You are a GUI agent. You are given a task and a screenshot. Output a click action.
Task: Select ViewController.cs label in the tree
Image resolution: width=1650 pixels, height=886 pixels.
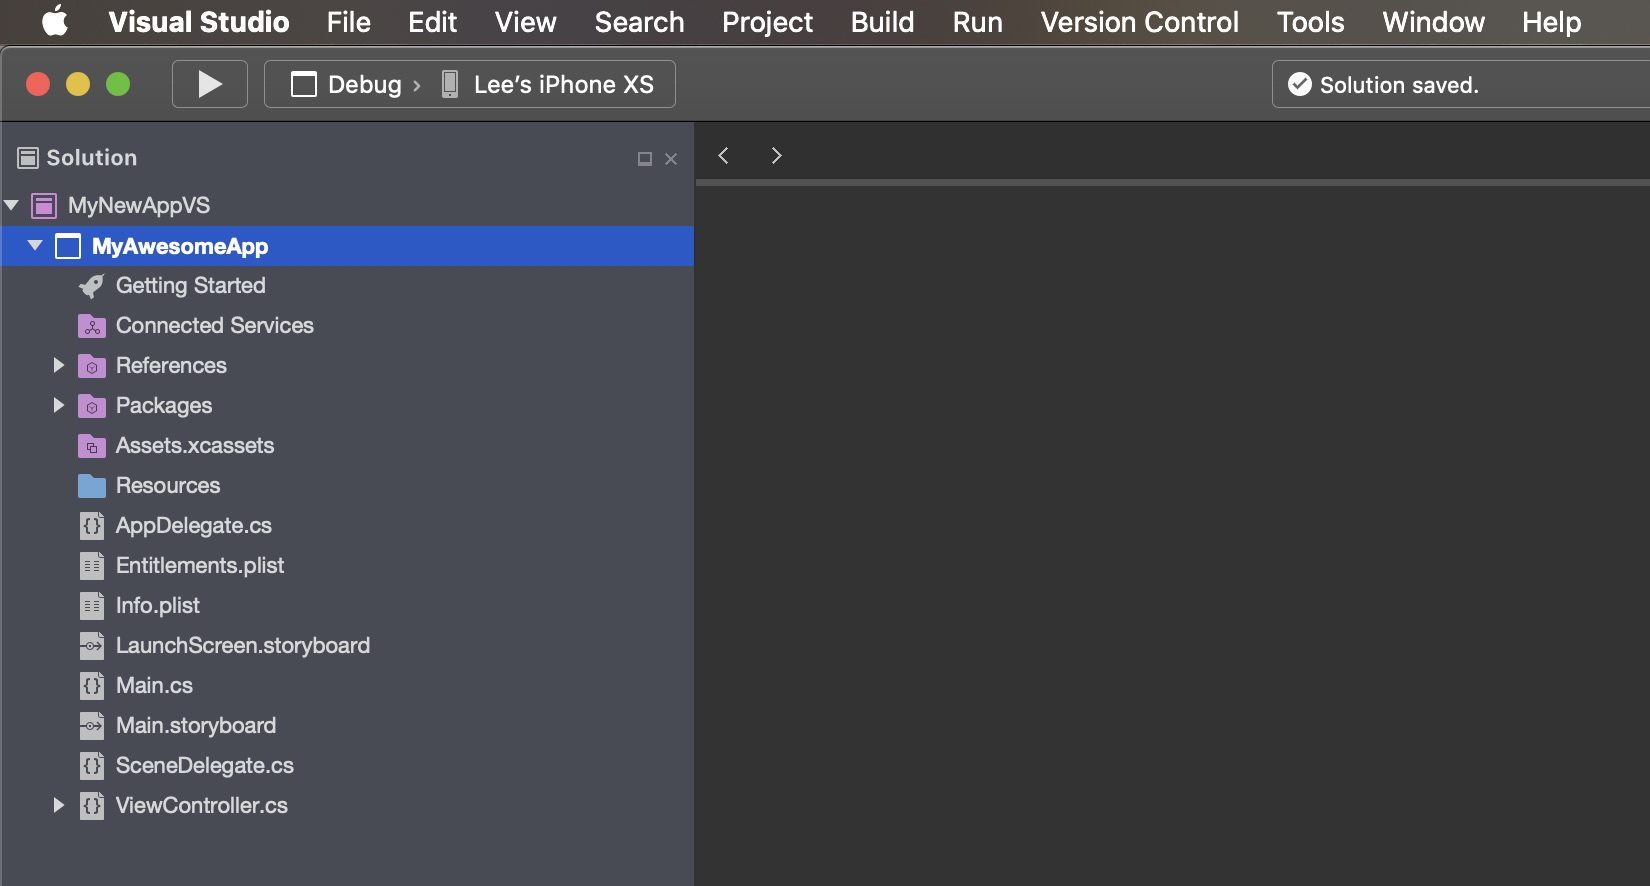(202, 806)
